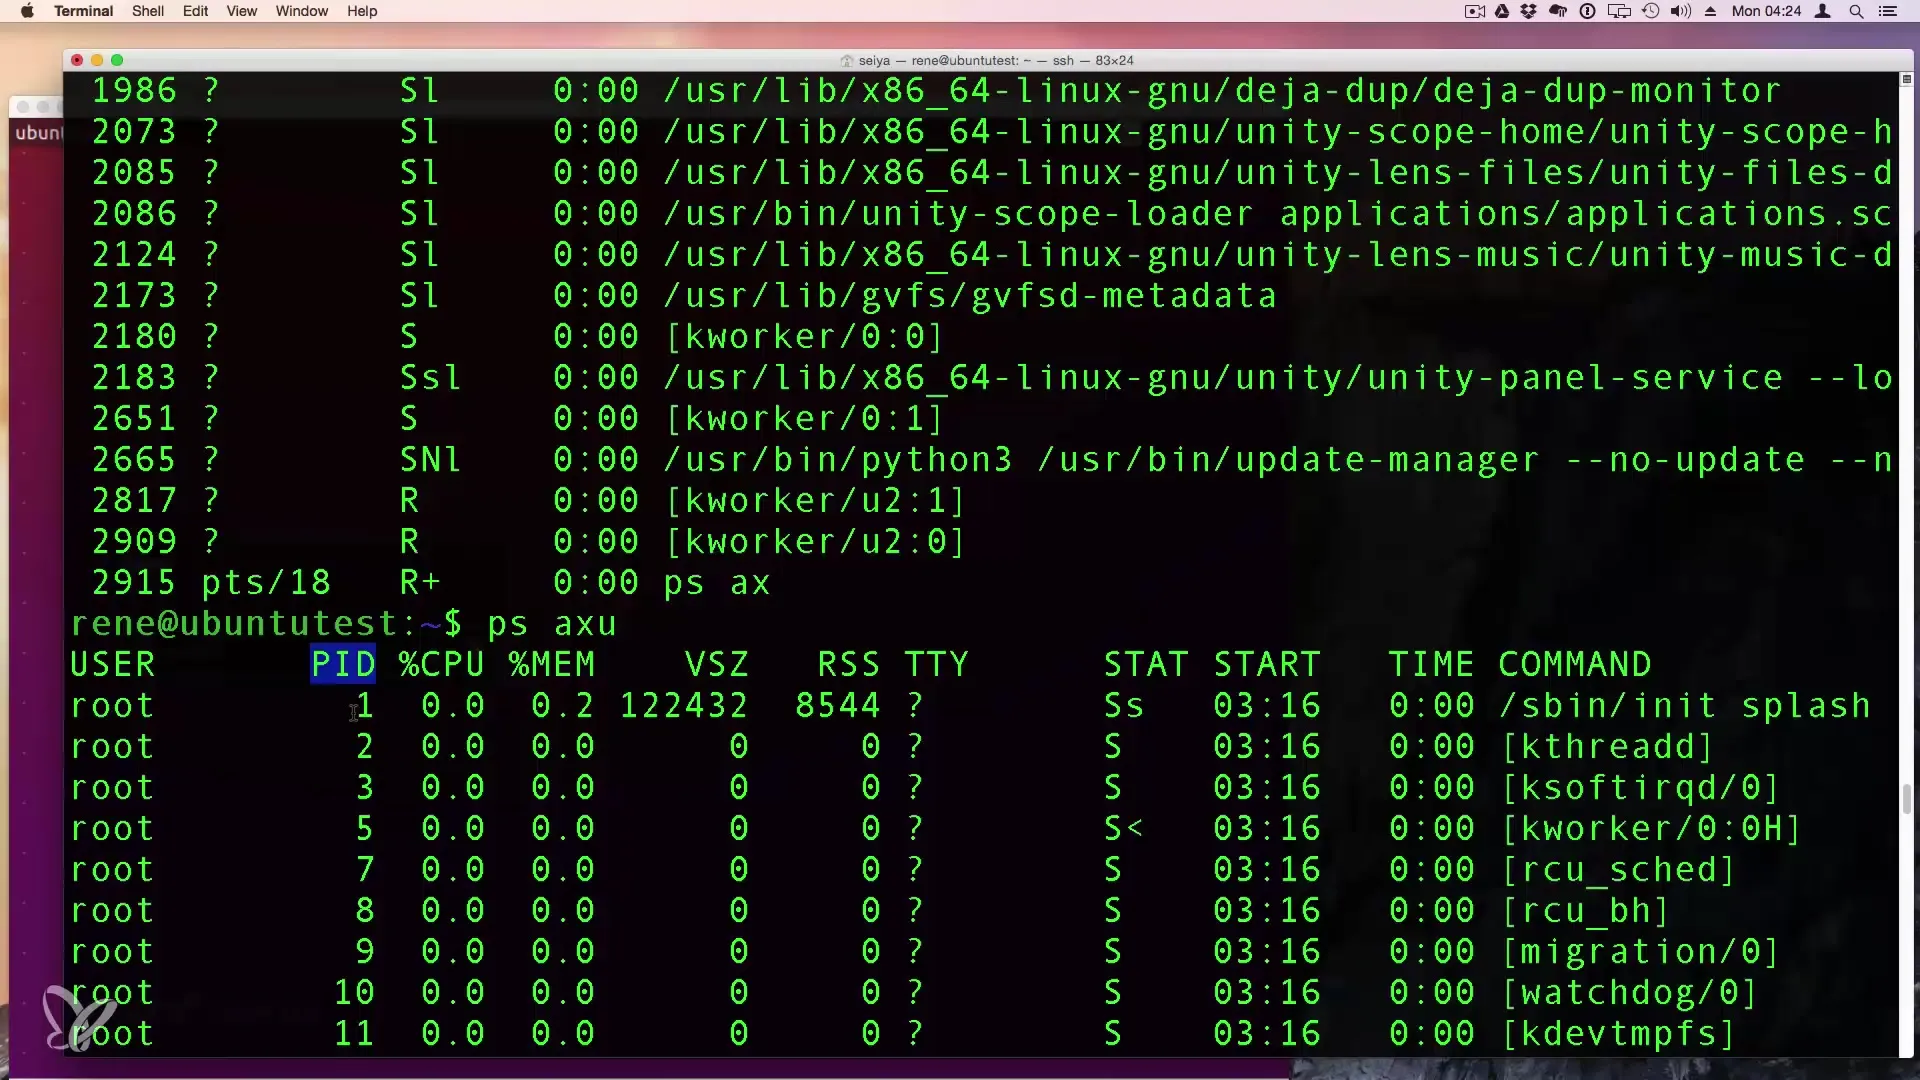This screenshot has height=1080, width=1920.
Task: Open the View menu
Action: tap(242, 11)
